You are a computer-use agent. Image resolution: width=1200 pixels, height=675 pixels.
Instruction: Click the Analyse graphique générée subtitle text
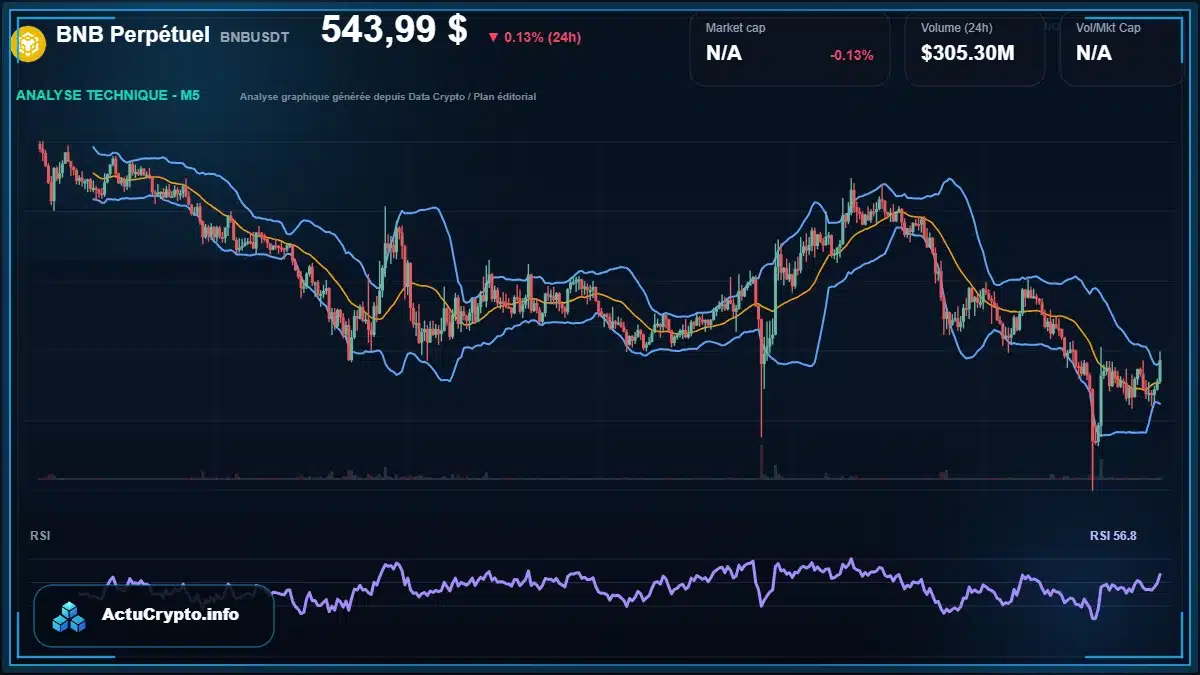(x=388, y=97)
